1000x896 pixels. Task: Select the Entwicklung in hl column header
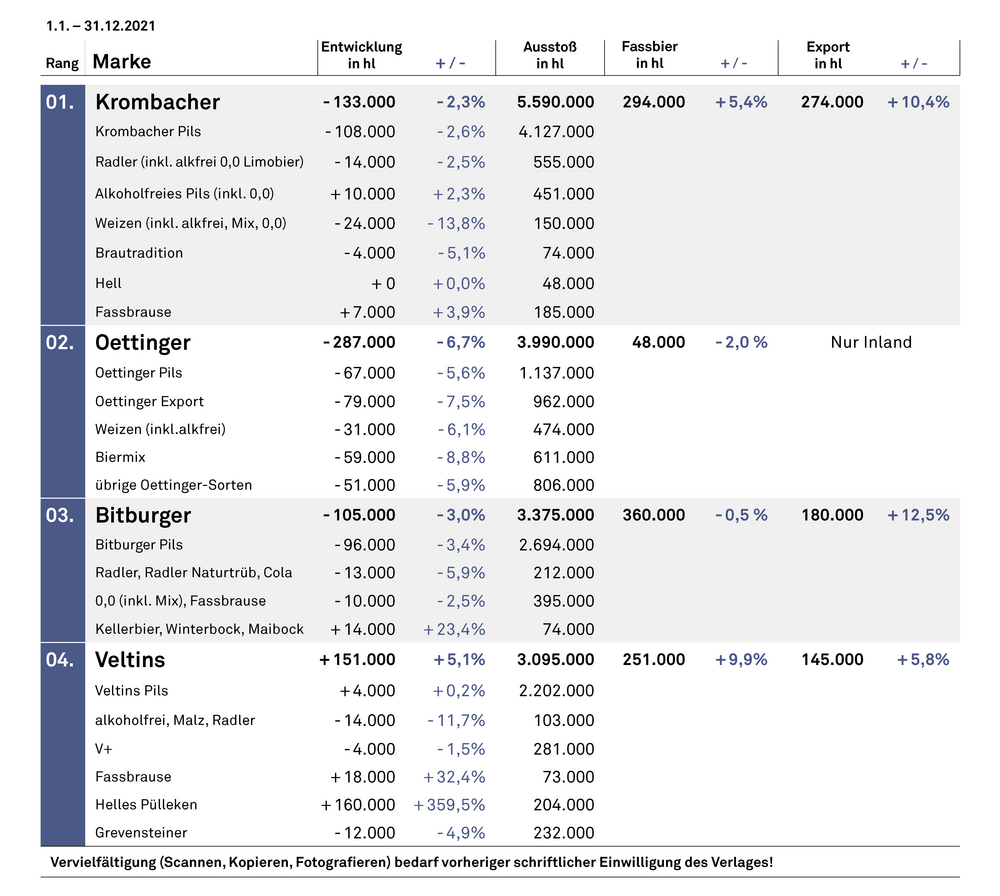click(361, 55)
